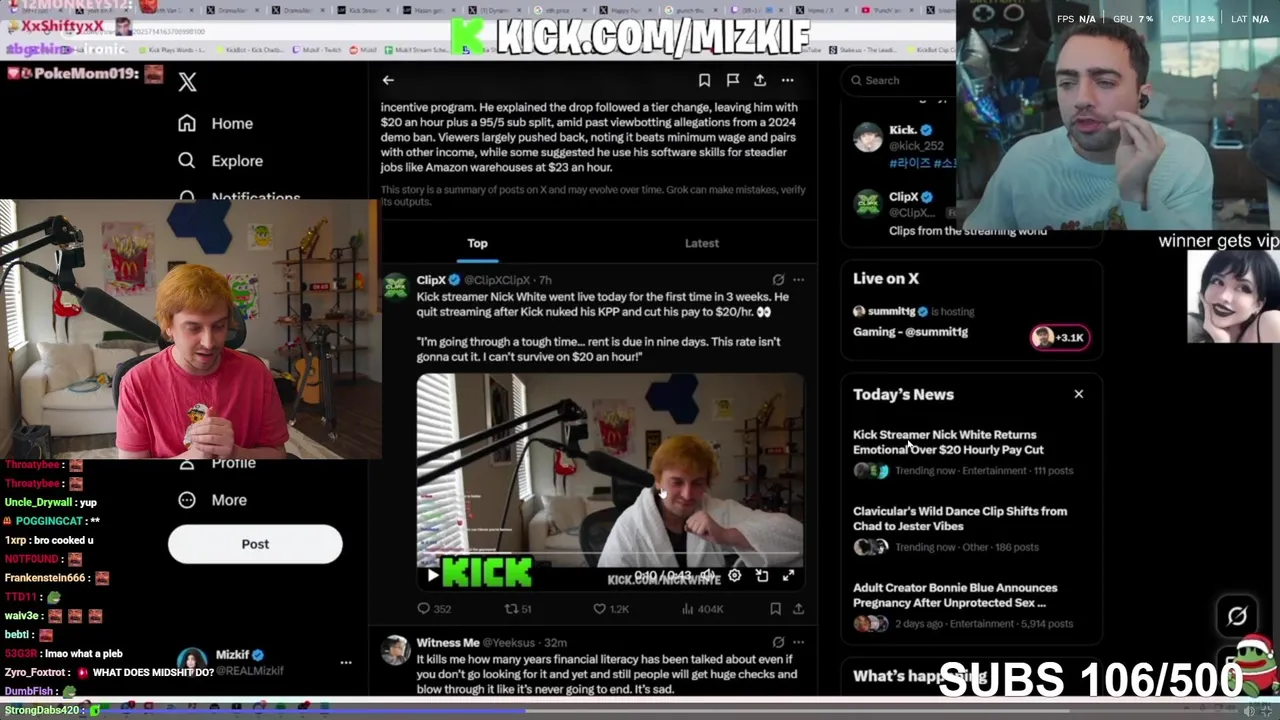
Task: Click the flag icon in the header
Action: coord(732,80)
